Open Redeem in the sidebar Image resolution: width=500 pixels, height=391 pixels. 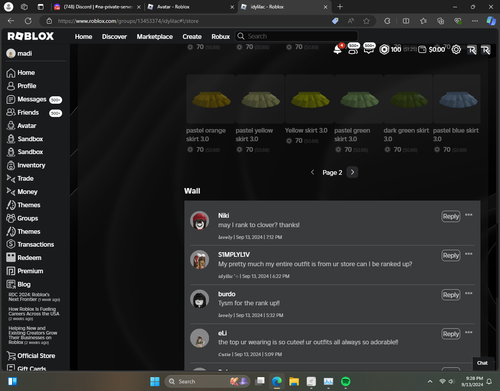pyautogui.click(x=24, y=258)
